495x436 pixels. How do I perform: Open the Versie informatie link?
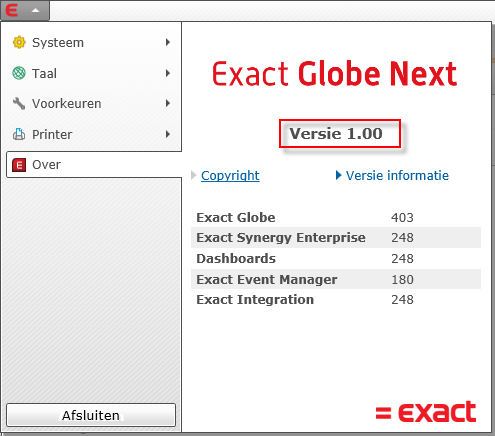[x=397, y=175]
